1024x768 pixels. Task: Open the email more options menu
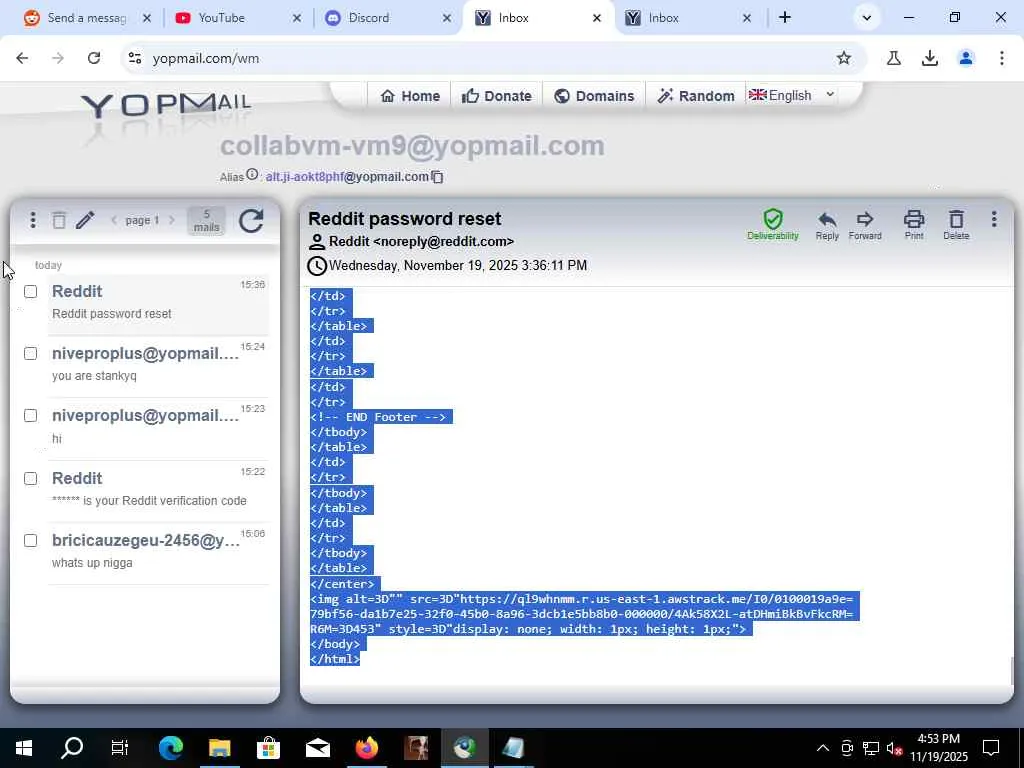pyautogui.click(x=994, y=219)
